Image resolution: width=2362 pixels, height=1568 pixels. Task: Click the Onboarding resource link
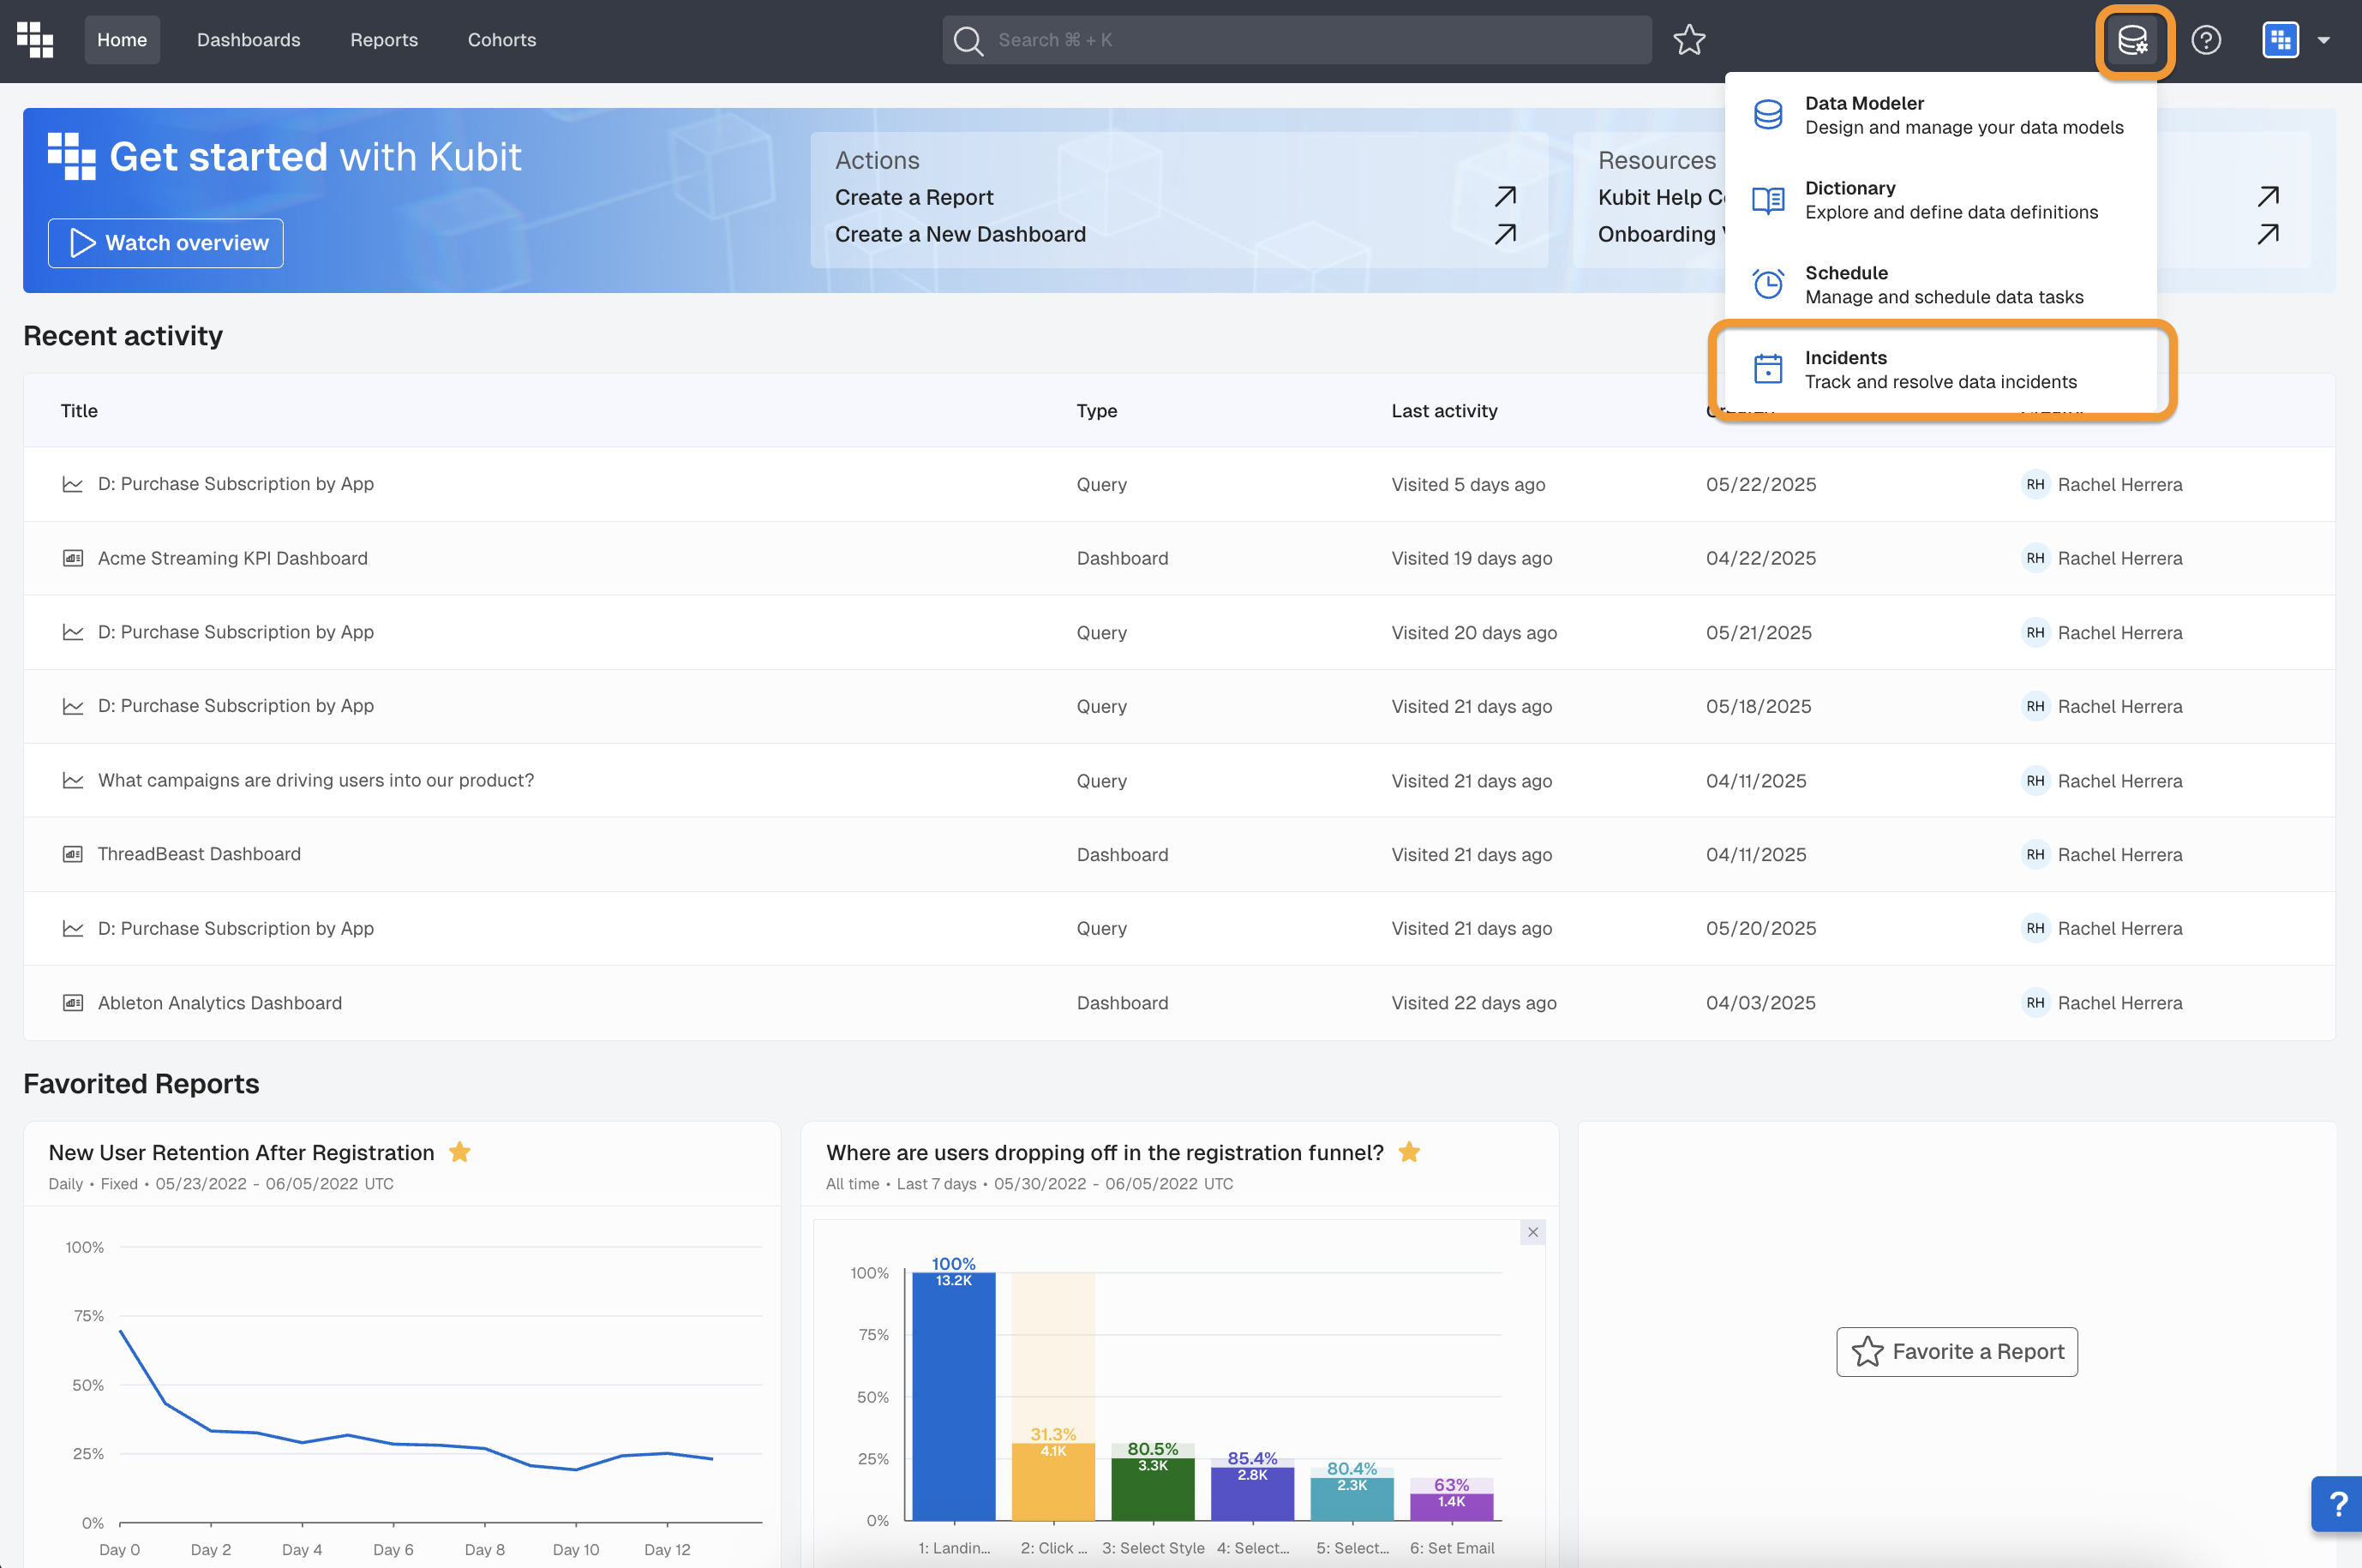tap(1661, 234)
